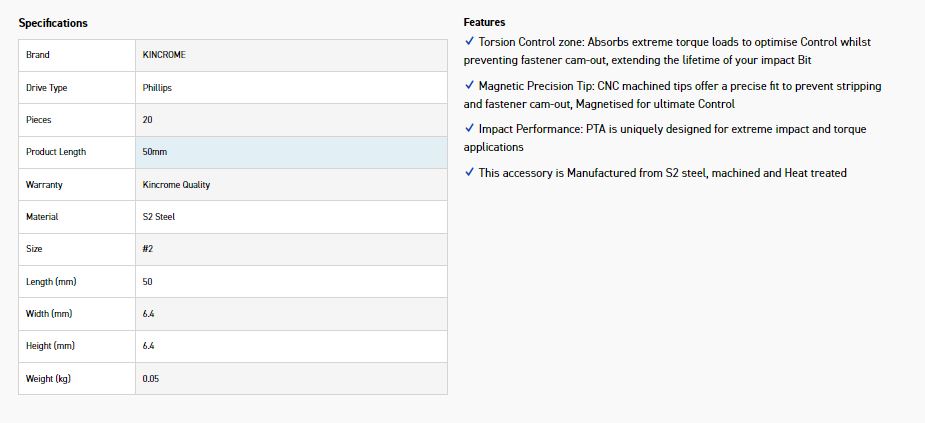
Task: Select the Features heading
Action: tap(484, 22)
